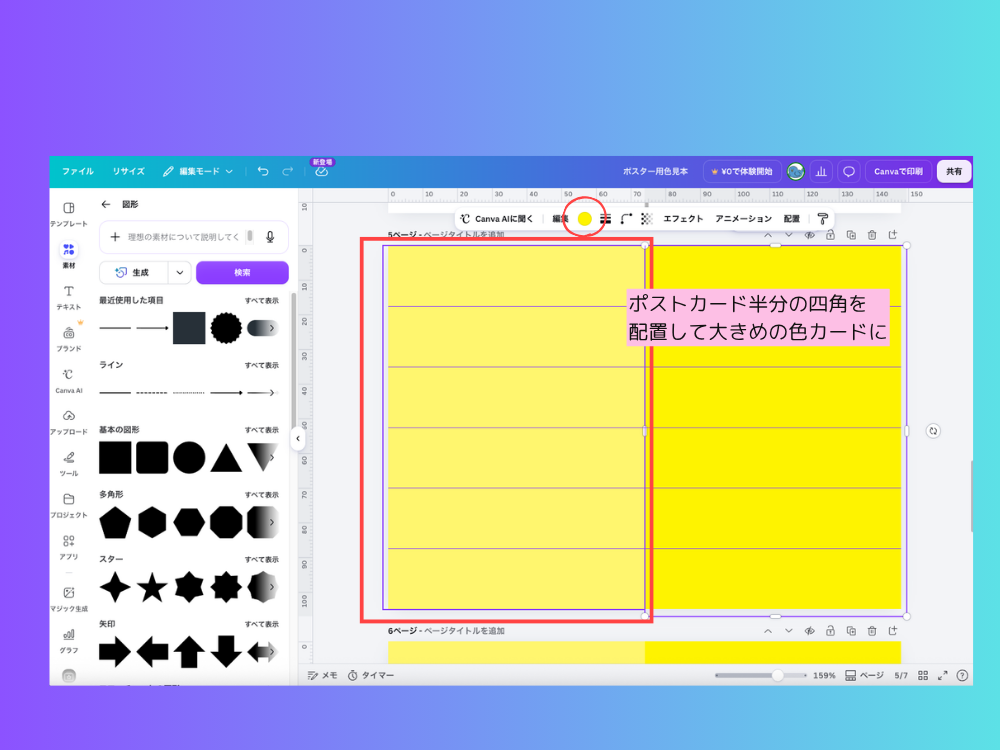Open the テンプレート panel in sidebar

[69, 214]
